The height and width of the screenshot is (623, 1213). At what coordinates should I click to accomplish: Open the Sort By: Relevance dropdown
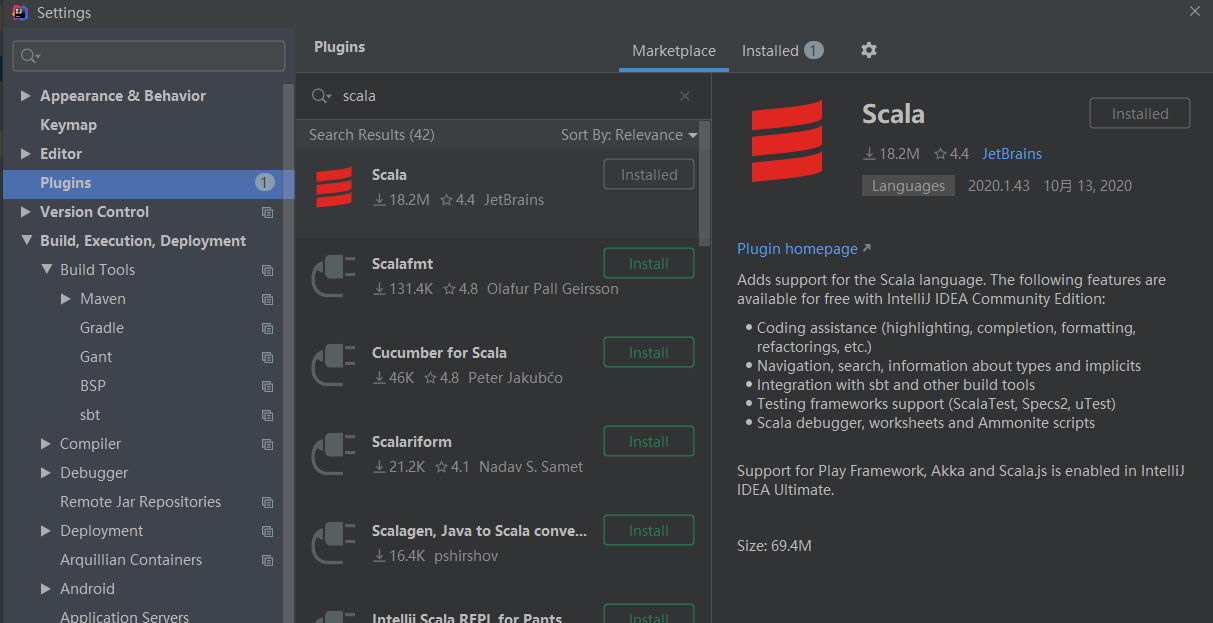[629, 135]
